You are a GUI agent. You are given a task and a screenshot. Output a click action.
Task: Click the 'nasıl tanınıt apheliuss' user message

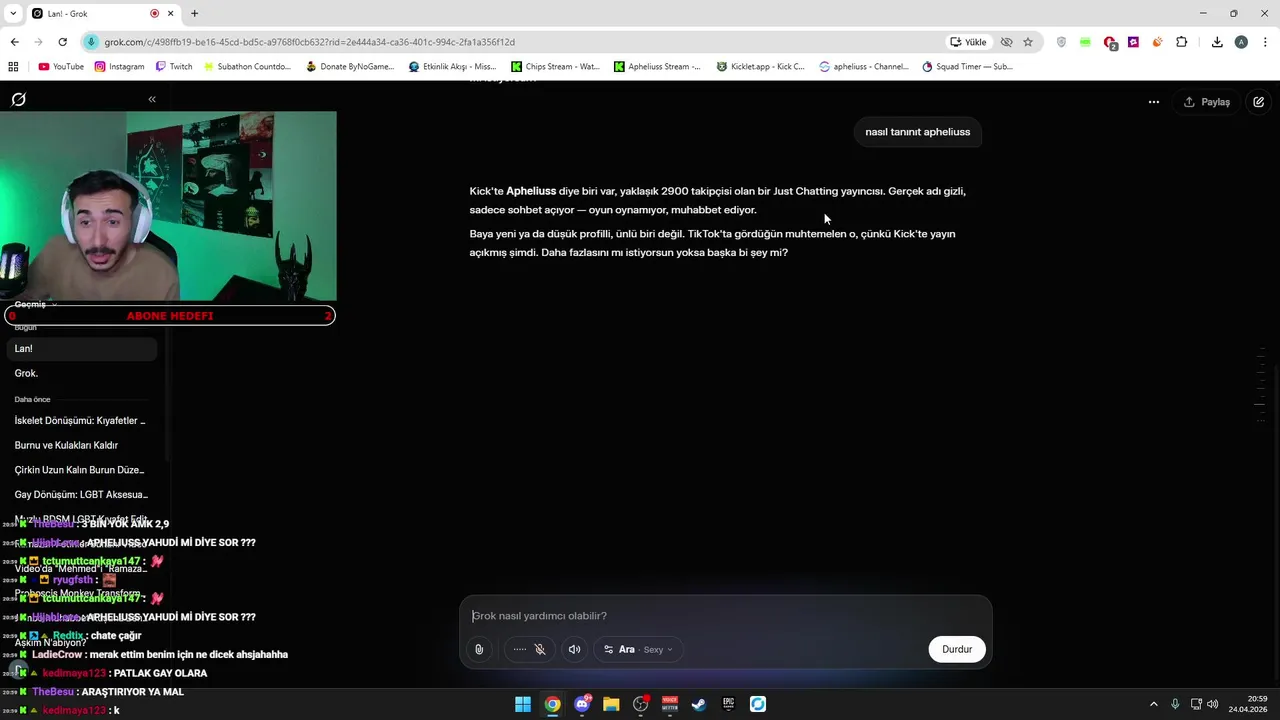(x=917, y=132)
